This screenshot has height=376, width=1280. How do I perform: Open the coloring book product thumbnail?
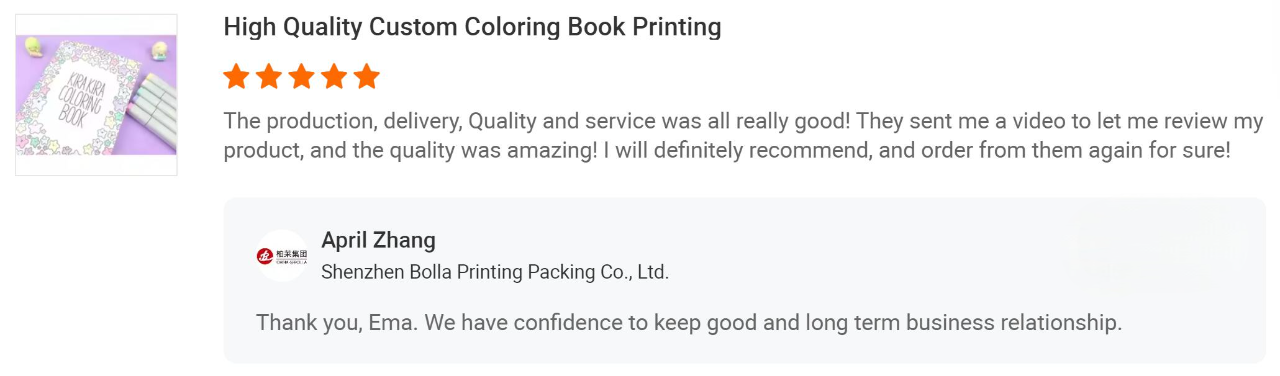96,95
